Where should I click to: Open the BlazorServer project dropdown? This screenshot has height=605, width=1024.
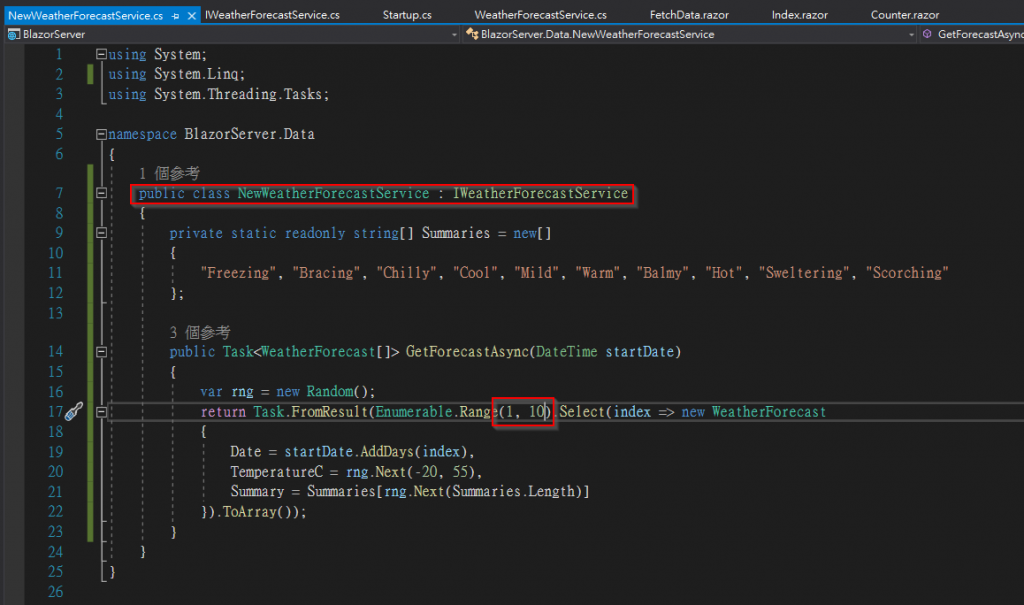point(455,35)
